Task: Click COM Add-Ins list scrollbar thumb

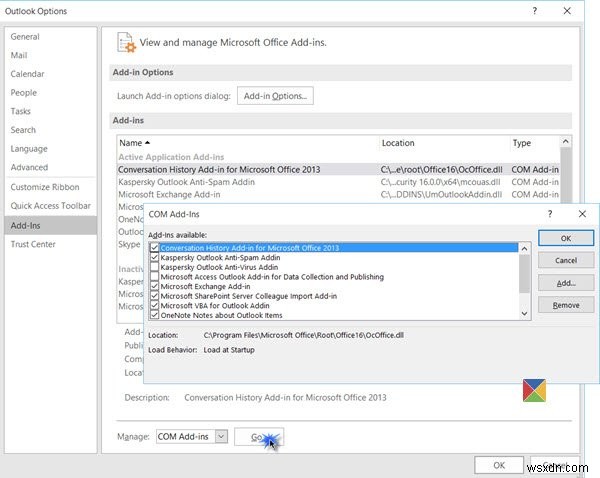Action: click(x=524, y=273)
